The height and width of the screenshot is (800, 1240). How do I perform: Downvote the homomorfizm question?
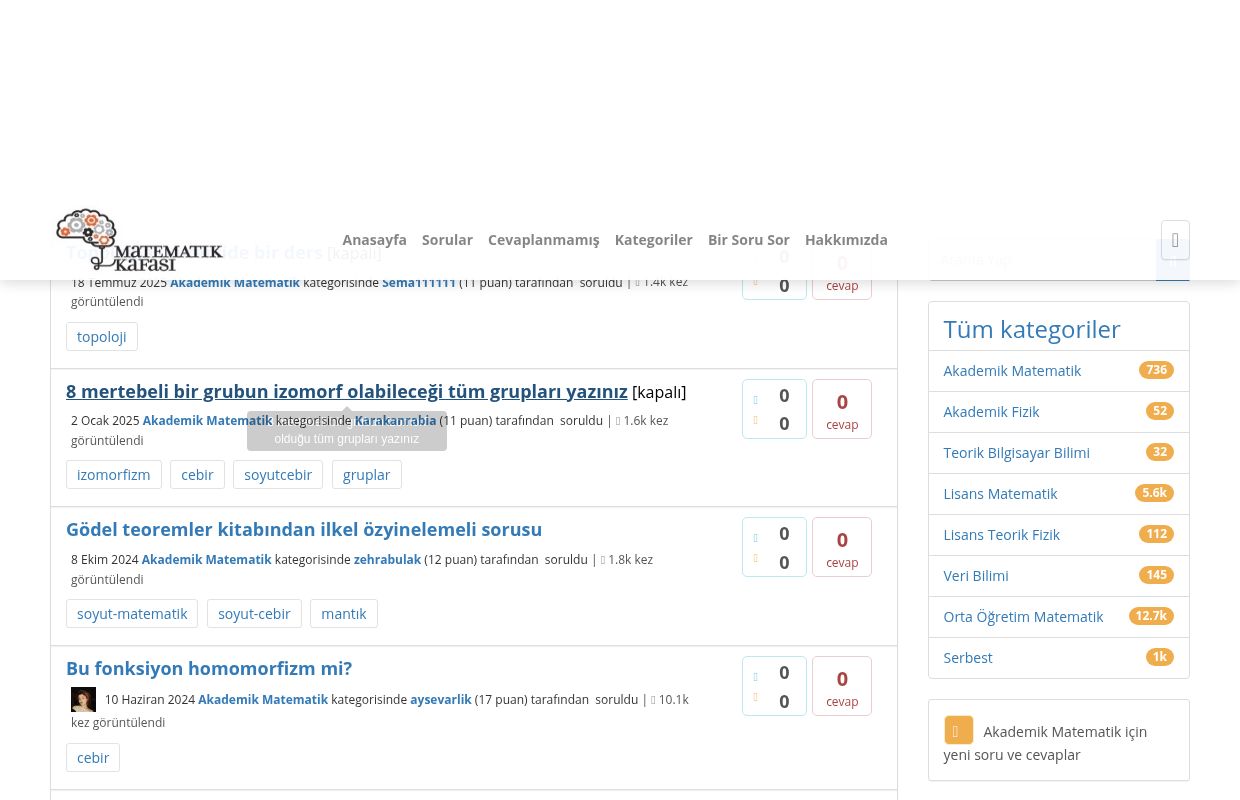click(x=756, y=698)
